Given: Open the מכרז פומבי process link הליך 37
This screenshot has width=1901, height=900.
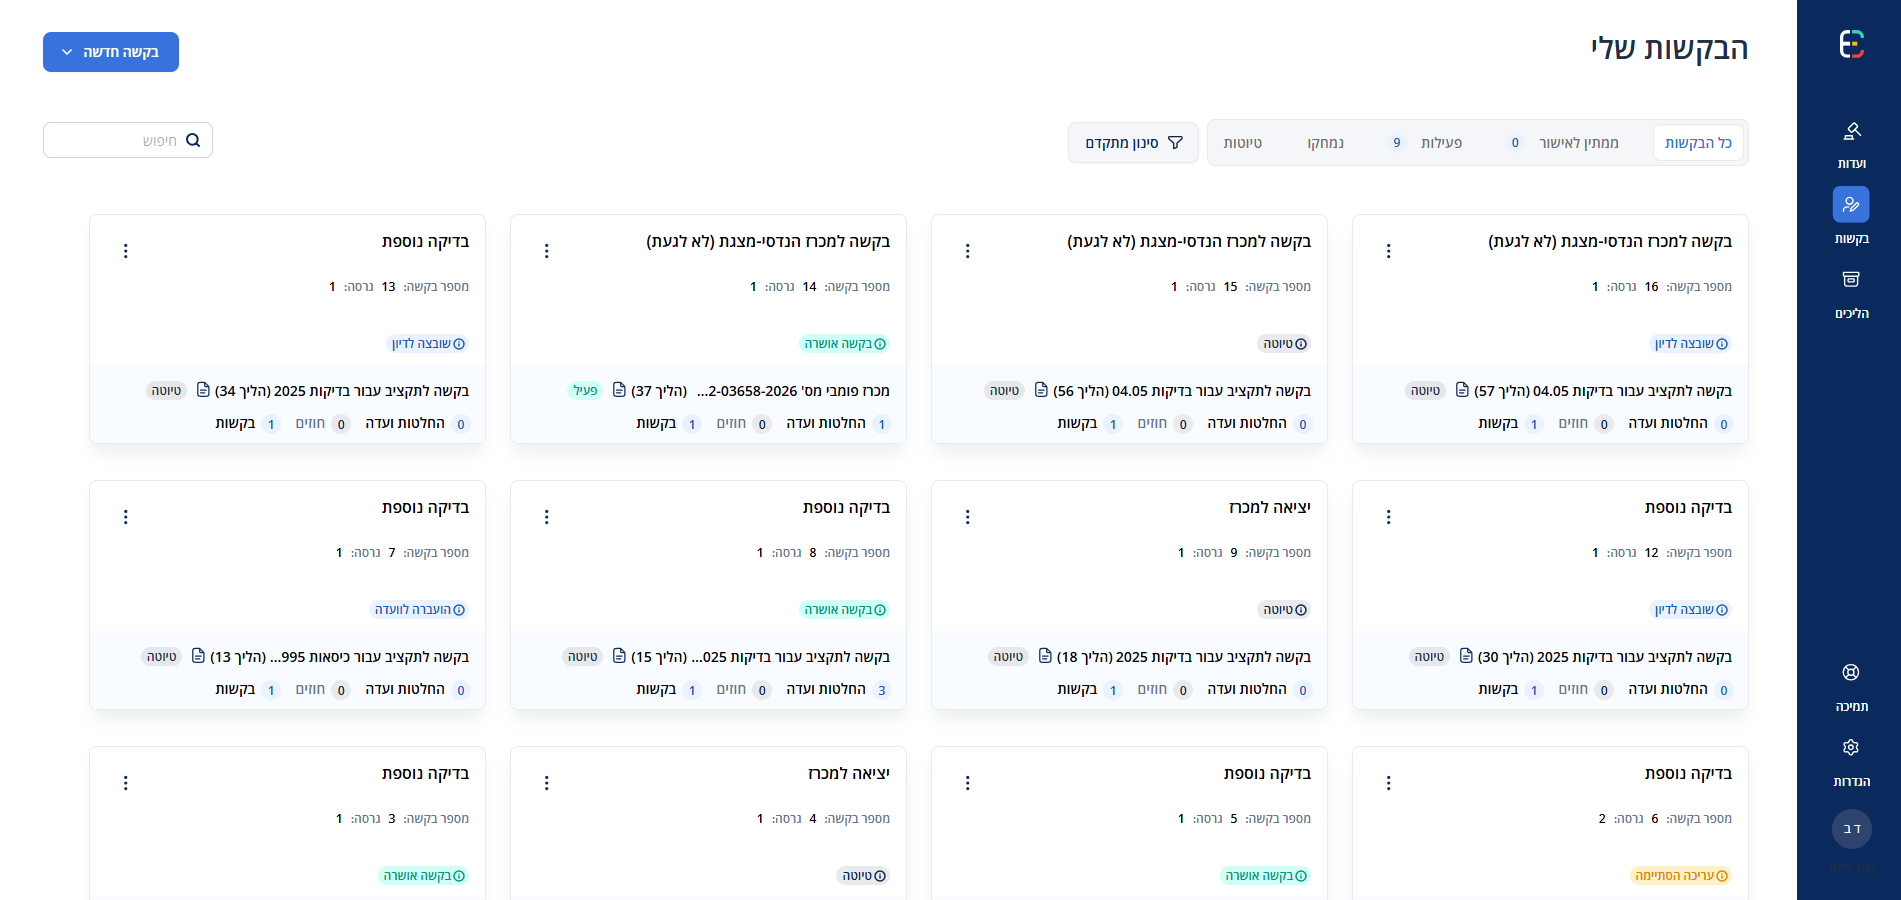Looking at the screenshot, I should [x=760, y=391].
